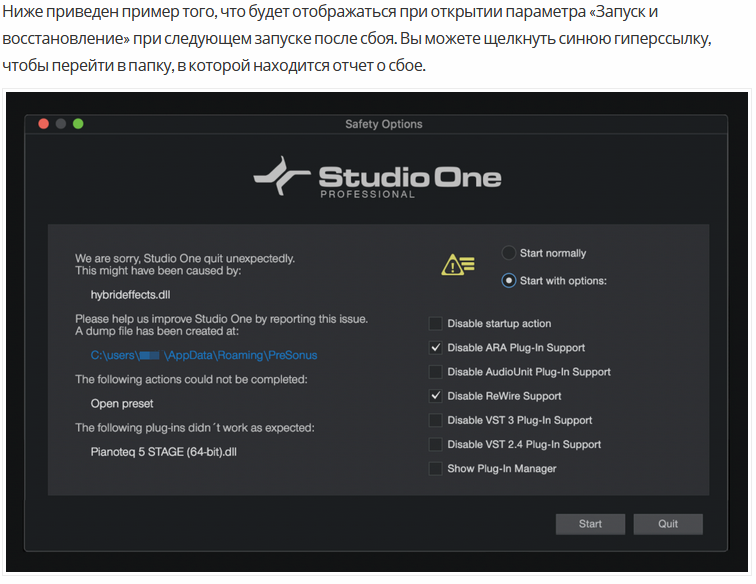
Task: Click 'A dump file has been created at' text
Action: 157,331
